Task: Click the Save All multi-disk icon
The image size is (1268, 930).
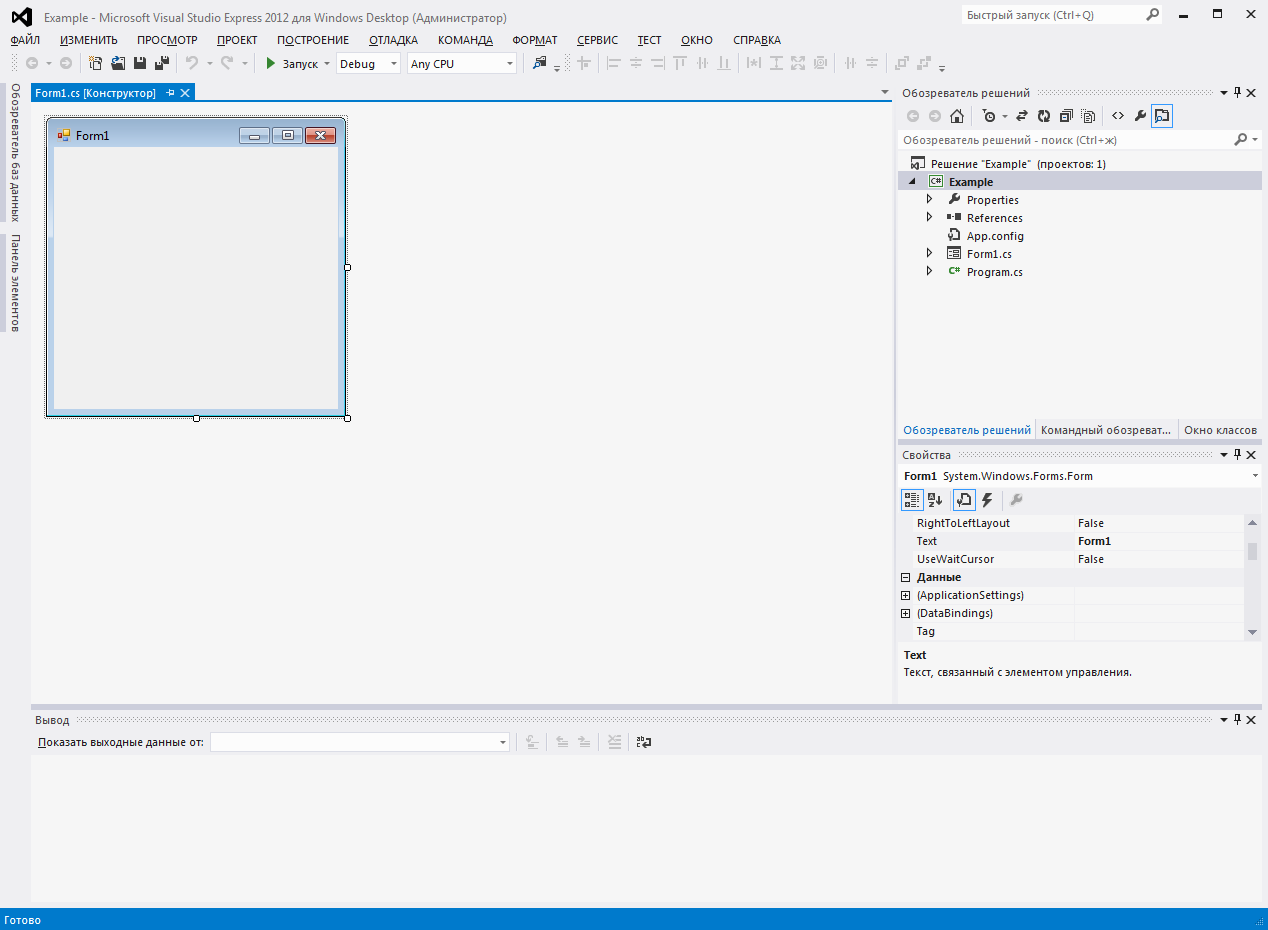Action: click(161, 63)
